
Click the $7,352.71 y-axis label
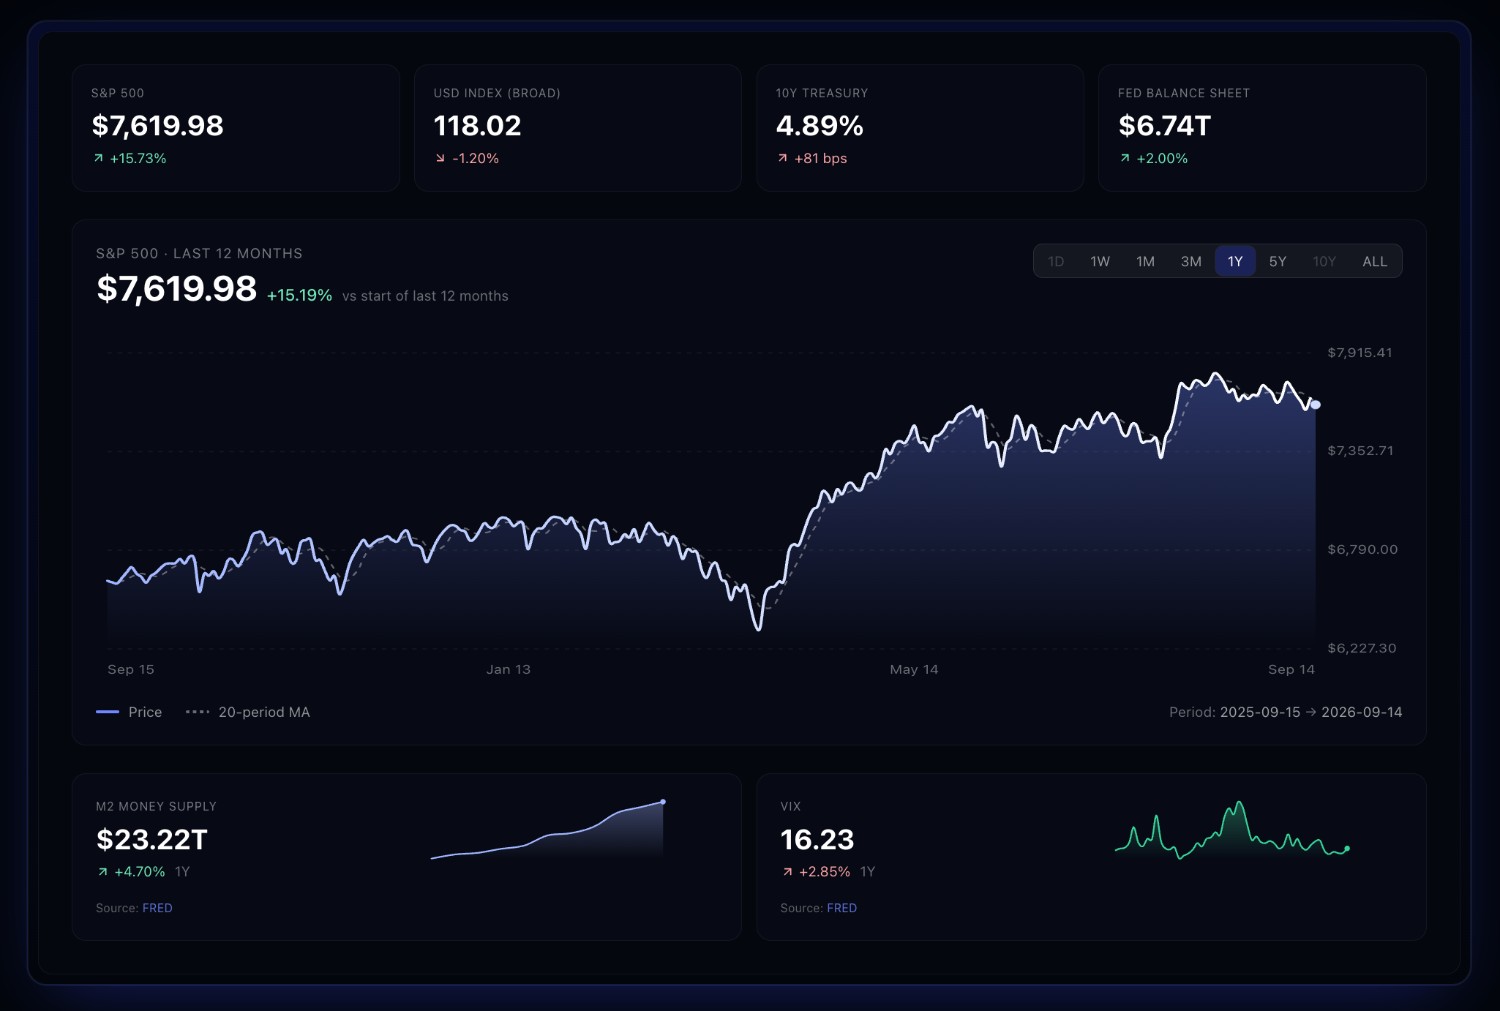coord(1361,451)
